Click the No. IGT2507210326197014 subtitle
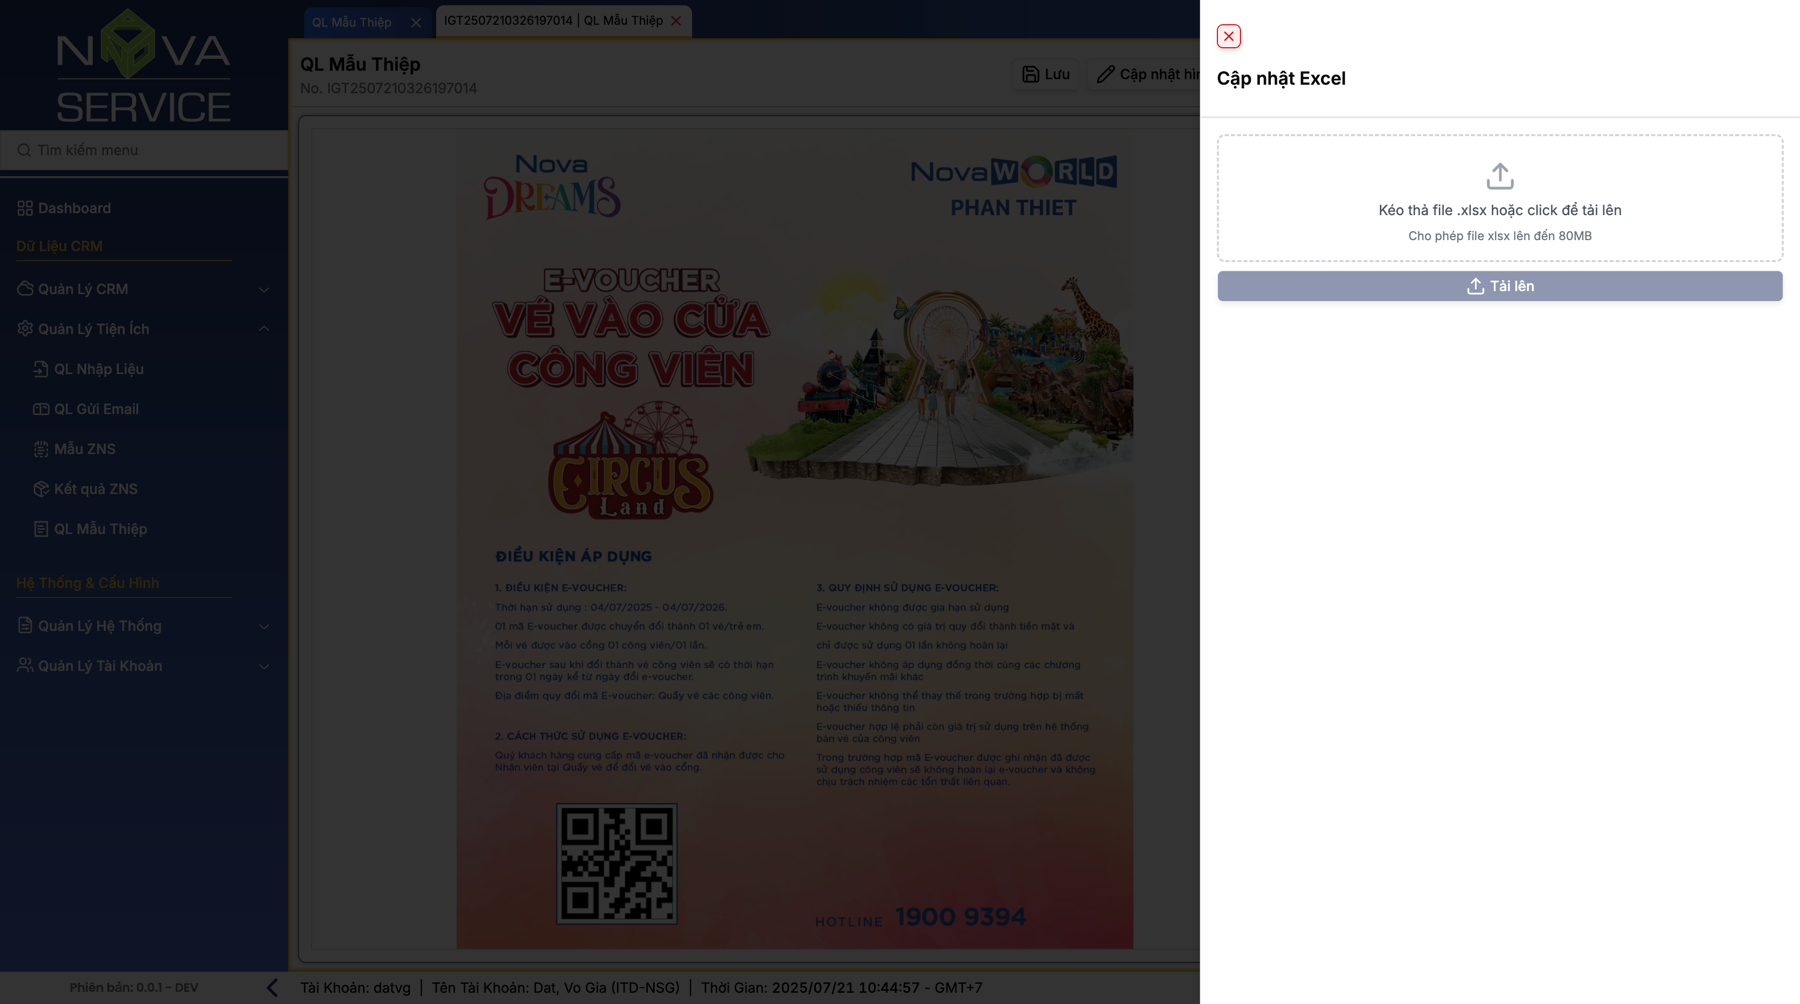 point(388,88)
